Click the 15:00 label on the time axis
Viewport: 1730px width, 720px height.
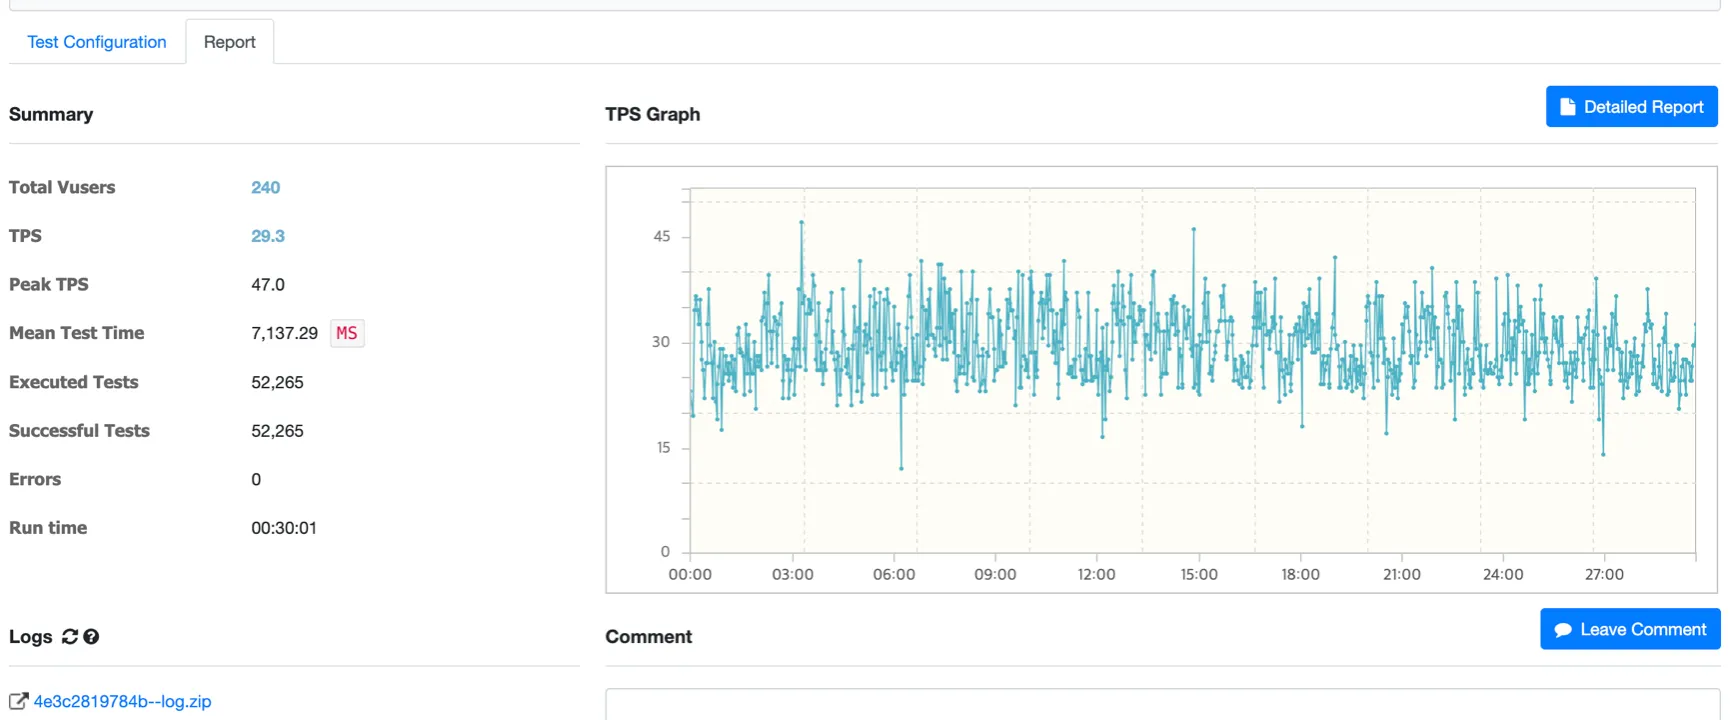(1198, 574)
